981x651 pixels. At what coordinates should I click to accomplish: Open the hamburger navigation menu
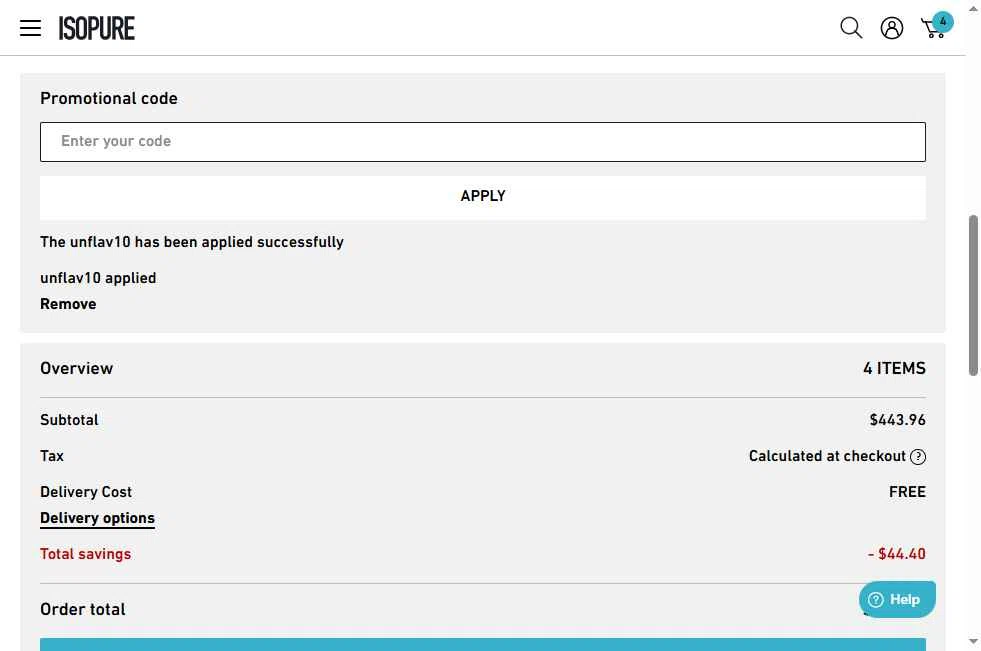(30, 28)
